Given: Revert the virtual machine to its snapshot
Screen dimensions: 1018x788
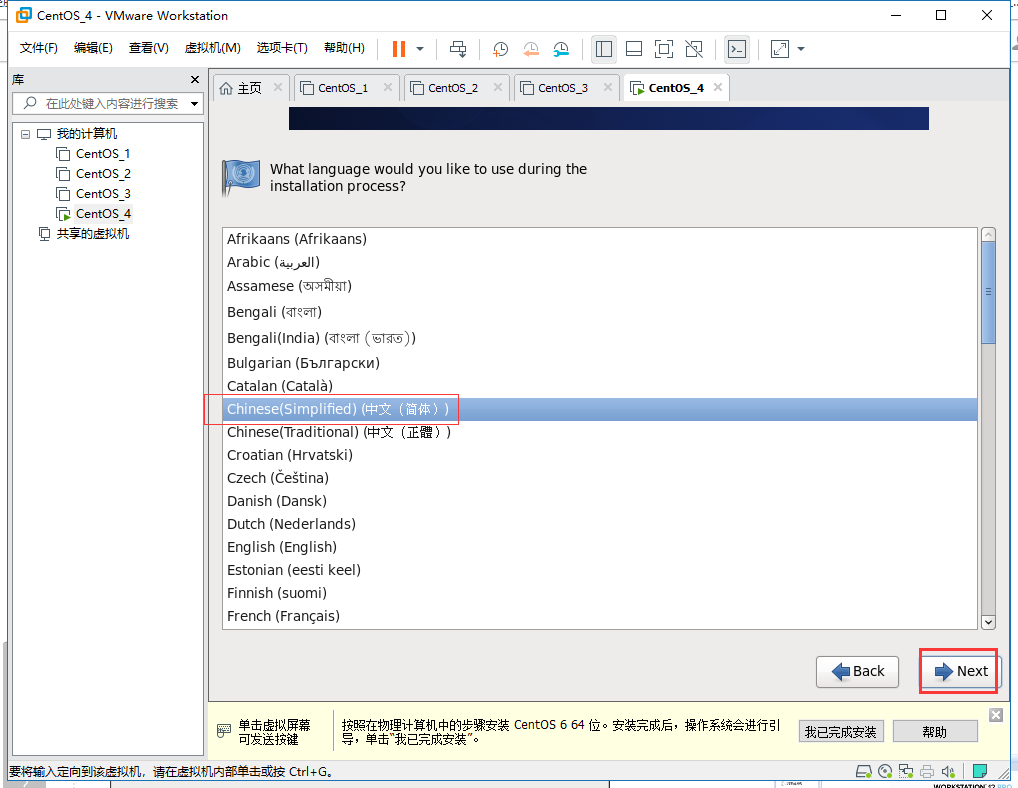Looking at the screenshot, I should click(x=530, y=49).
